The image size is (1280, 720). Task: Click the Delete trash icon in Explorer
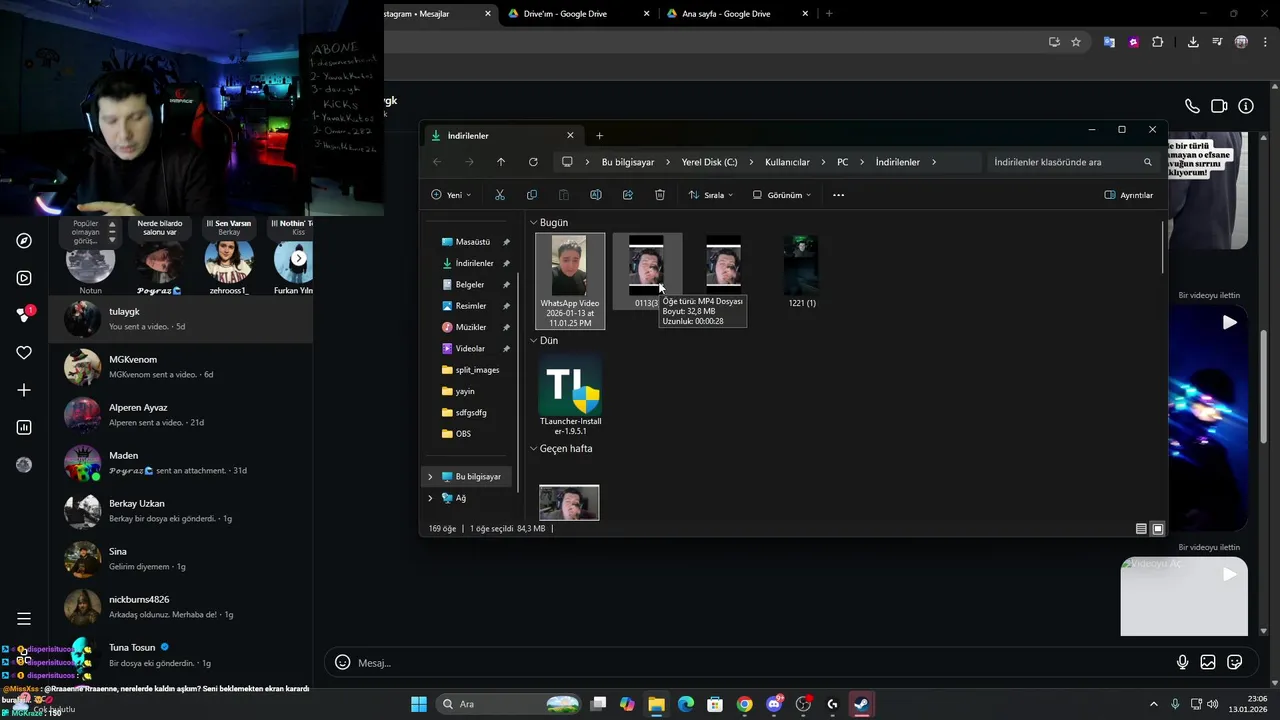[x=660, y=195]
